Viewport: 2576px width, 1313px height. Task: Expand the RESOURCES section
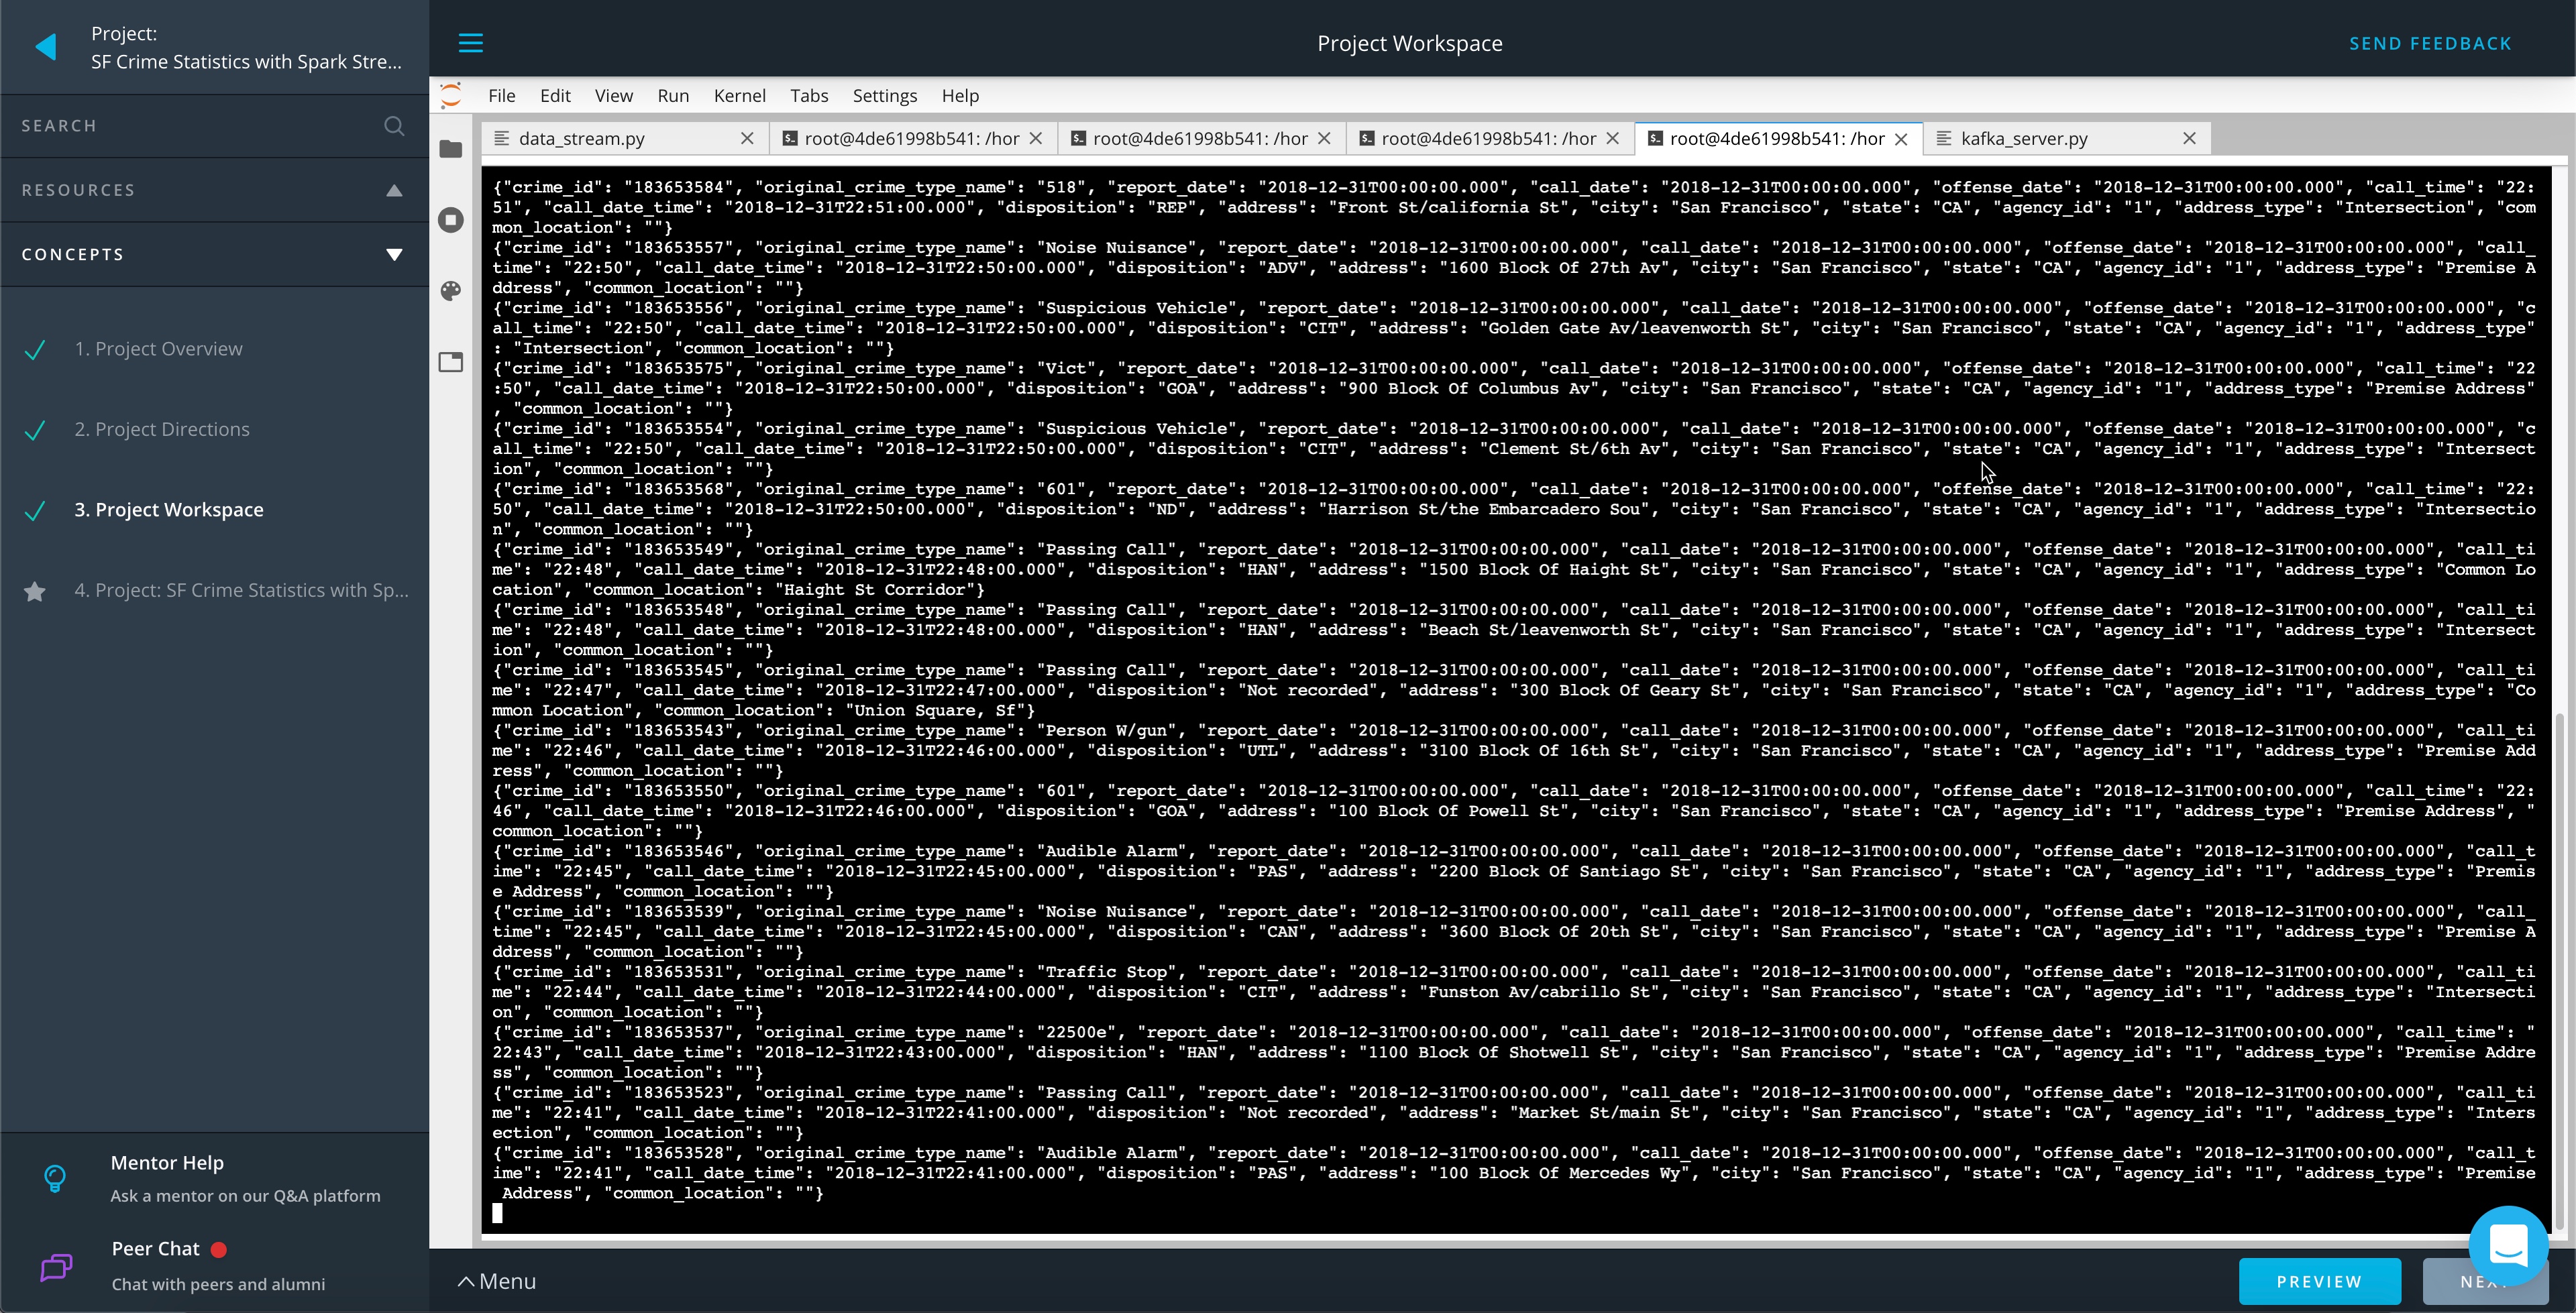[x=394, y=189]
